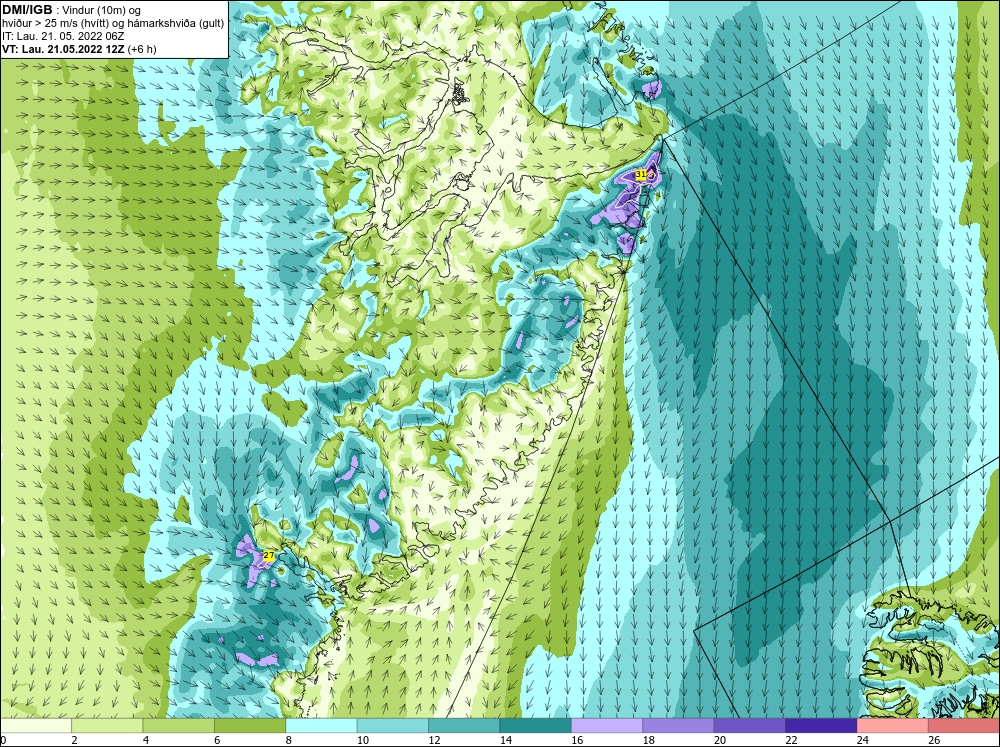Screen dimensions: 1000x747
Task: Pick the medium teal 12–14 m/s legend swatch
Action: coord(464,725)
